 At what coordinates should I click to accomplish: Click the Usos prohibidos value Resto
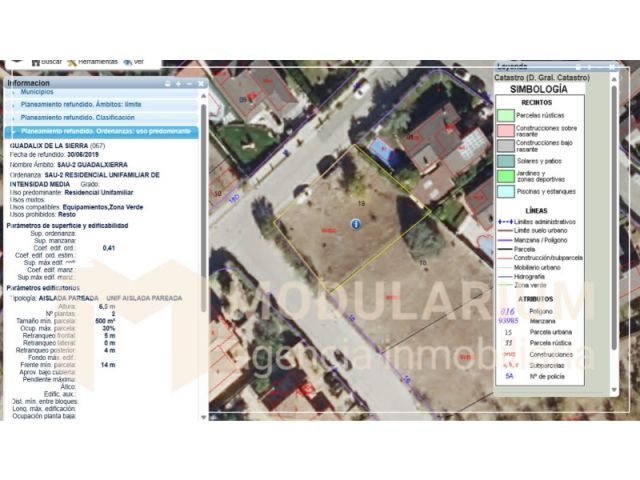click(67, 214)
